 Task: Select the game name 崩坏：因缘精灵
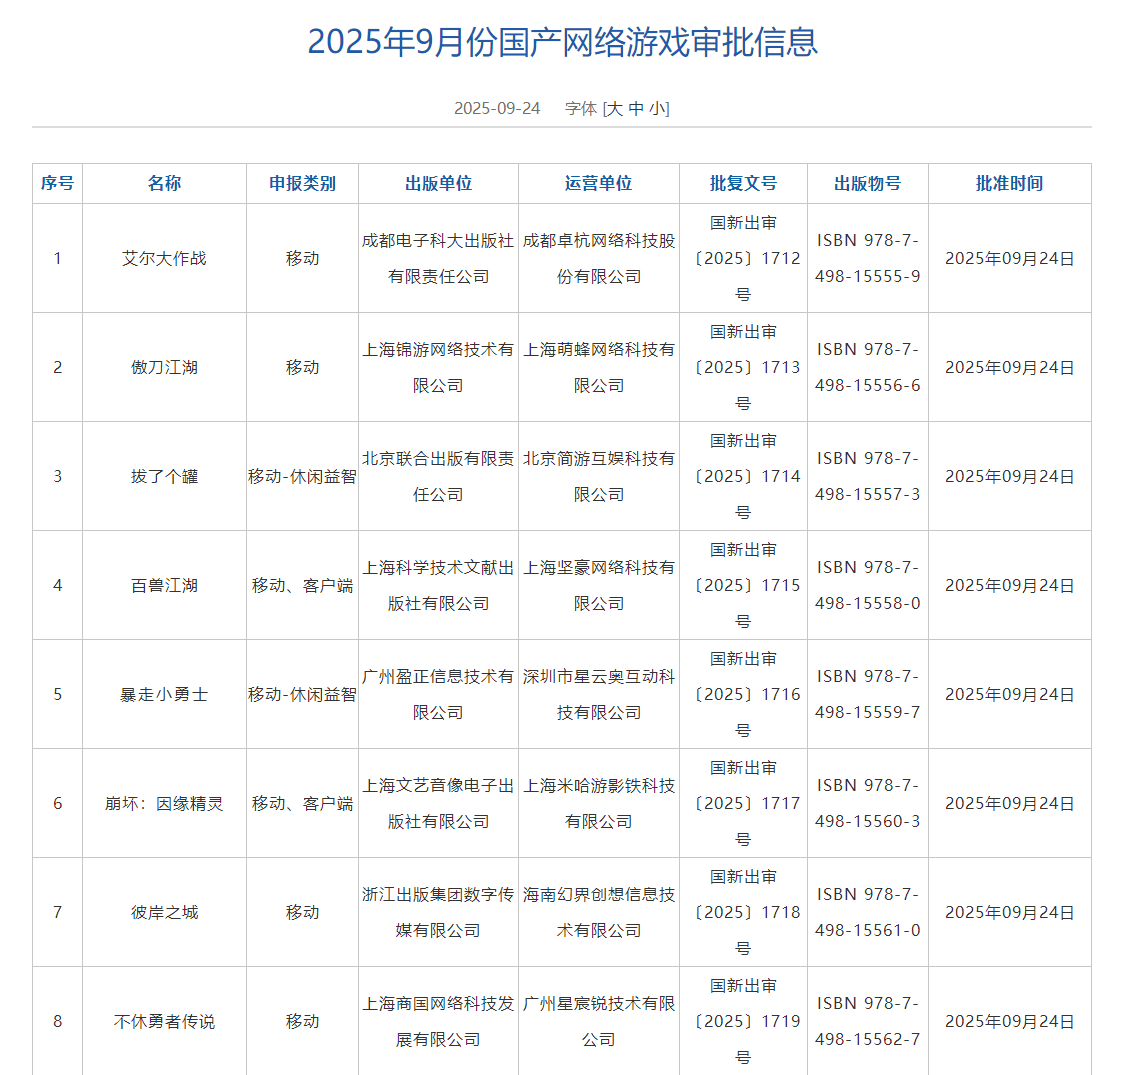(x=164, y=803)
